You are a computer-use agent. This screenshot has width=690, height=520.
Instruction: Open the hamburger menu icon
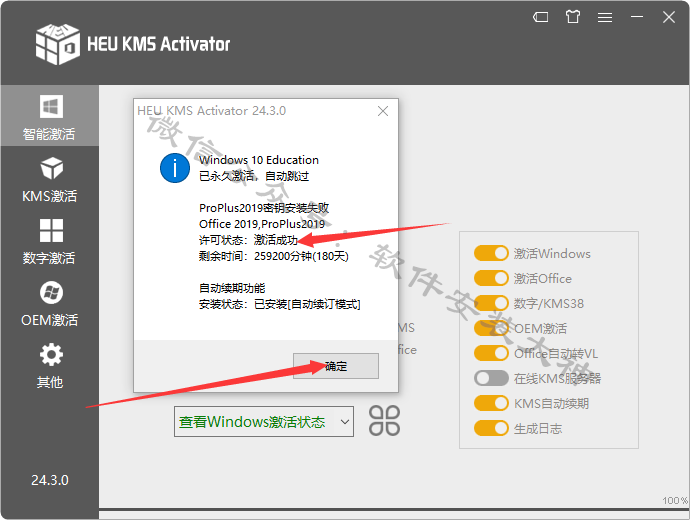[x=605, y=17]
